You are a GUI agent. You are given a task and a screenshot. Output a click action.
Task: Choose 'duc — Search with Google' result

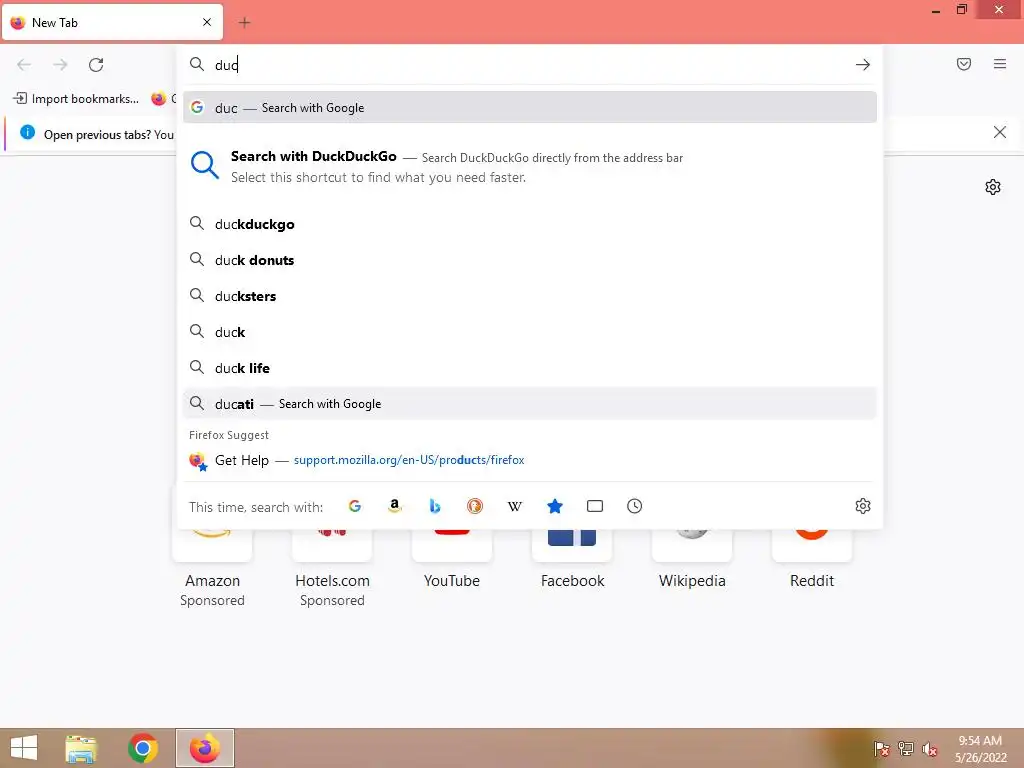point(530,108)
